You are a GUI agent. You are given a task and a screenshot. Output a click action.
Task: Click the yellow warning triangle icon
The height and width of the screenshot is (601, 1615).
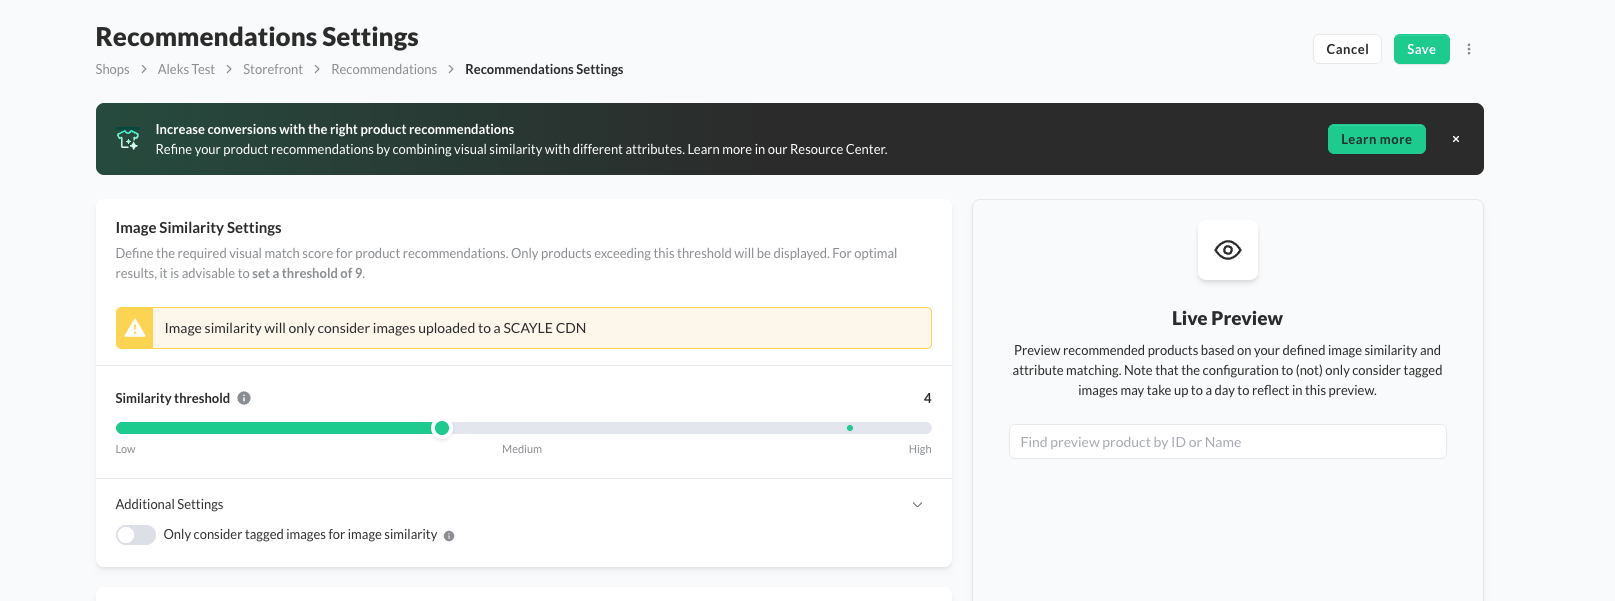coord(135,328)
